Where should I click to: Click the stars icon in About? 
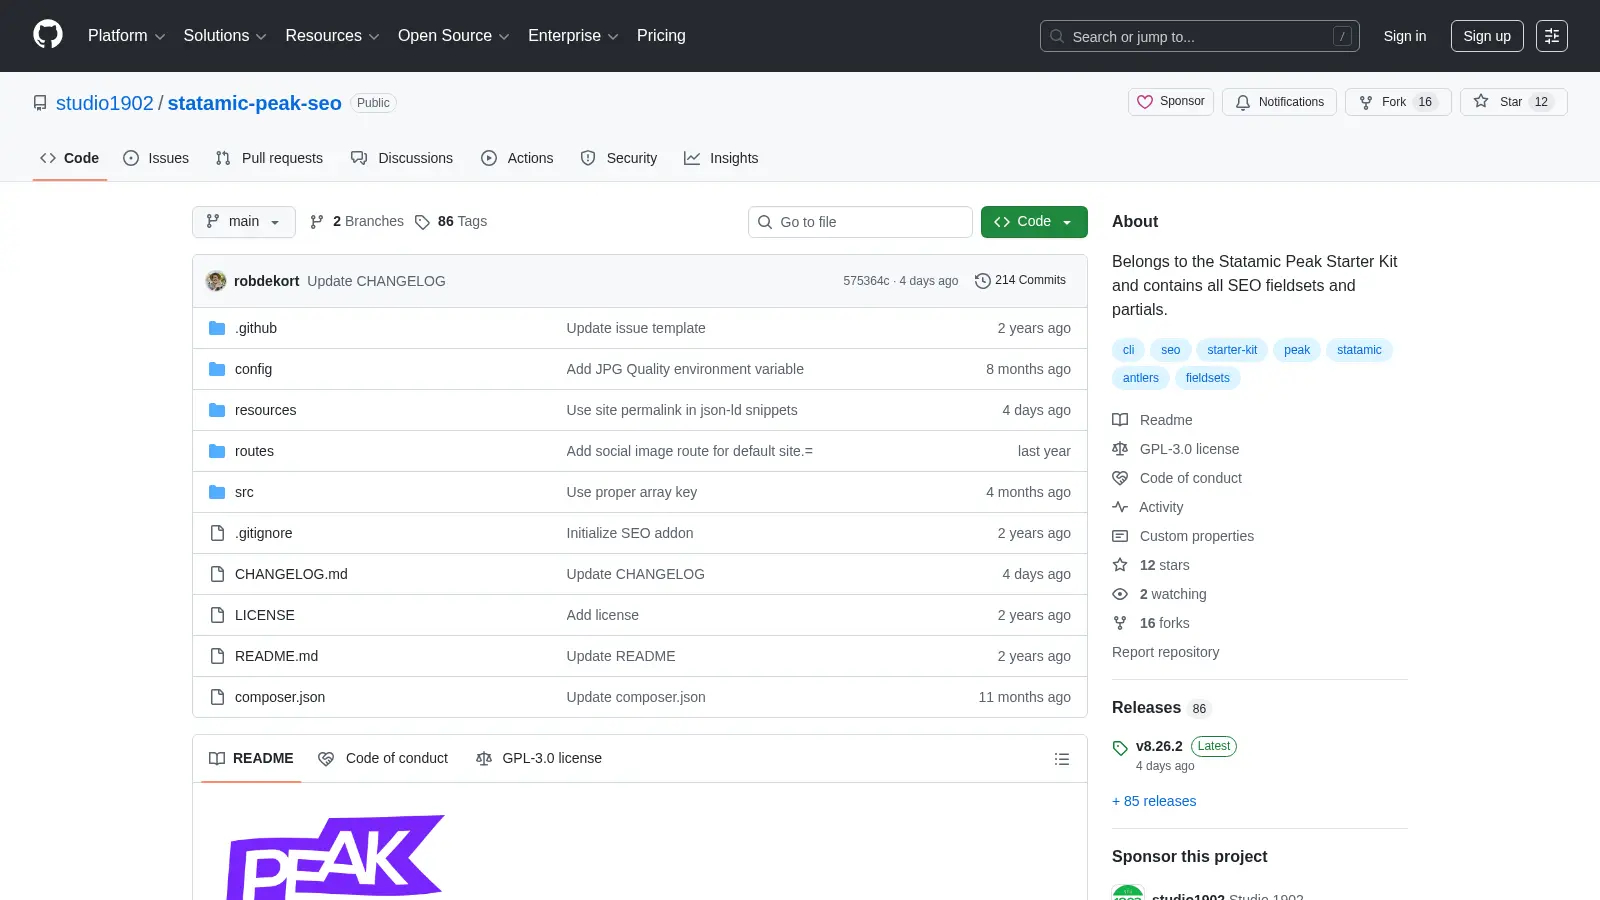(1120, 565)
